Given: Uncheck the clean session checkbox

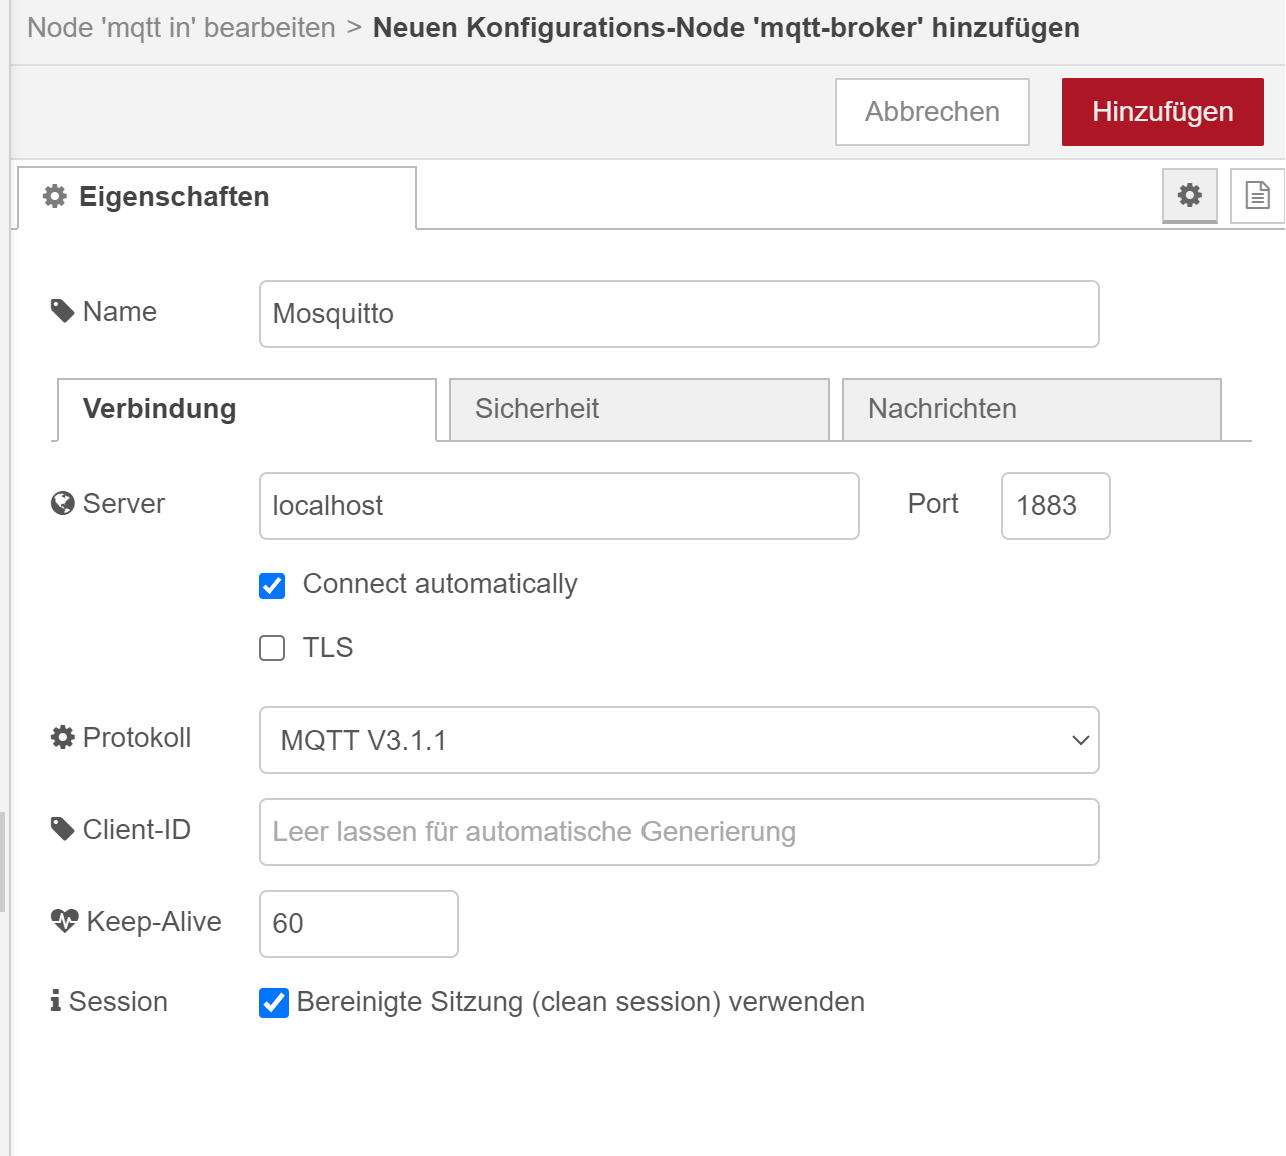Looking at the screenshot, I should [x=274, y=1002].
